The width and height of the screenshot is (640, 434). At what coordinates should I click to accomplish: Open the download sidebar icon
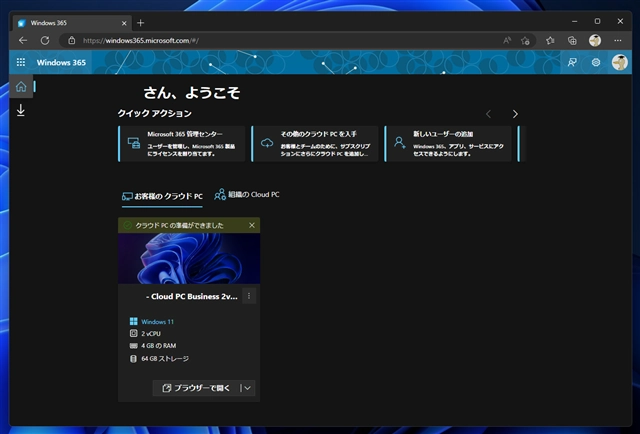click(x=21, y=110)
